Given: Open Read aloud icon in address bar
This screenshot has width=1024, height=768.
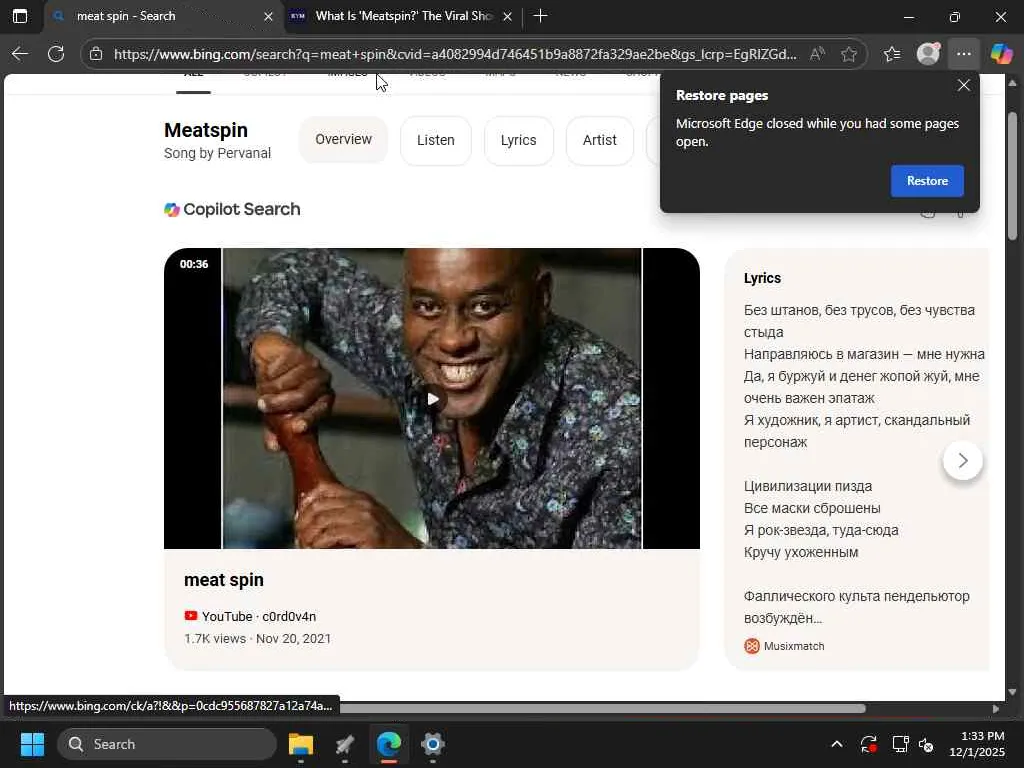Looking at the screenshot, I should (817, 54).
